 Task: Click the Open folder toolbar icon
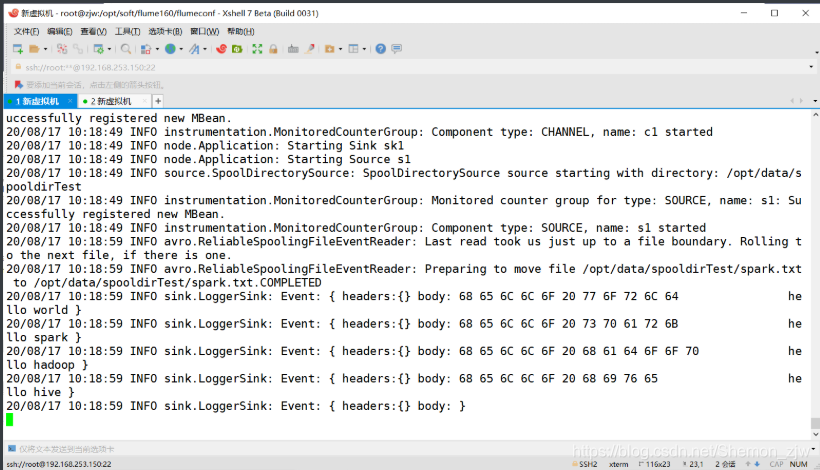point(35,49)
